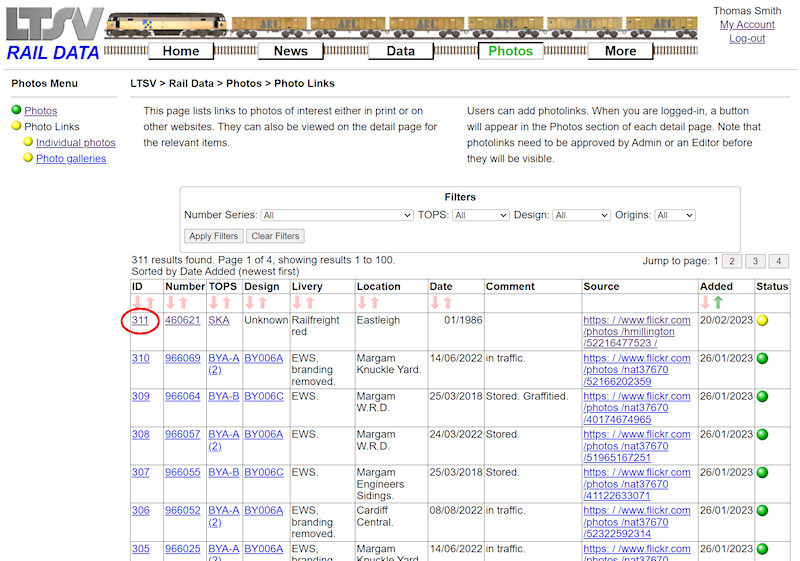Open Origins filter dropdown
Image resolution: width=800 pixels, height=561 pixels.
coord(675,215)
